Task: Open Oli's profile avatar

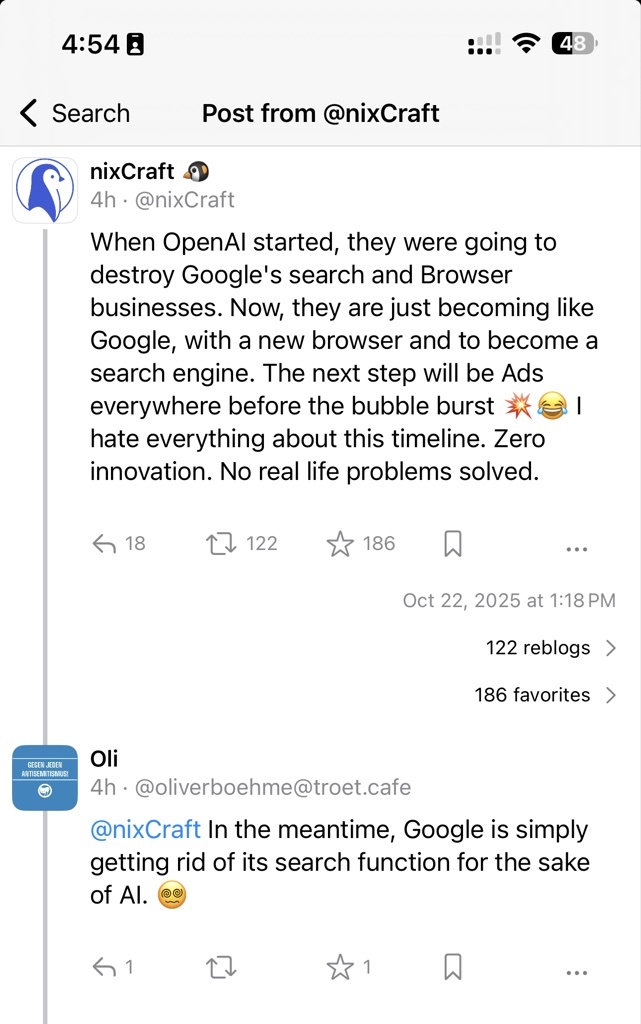Action: click(45, 777)
